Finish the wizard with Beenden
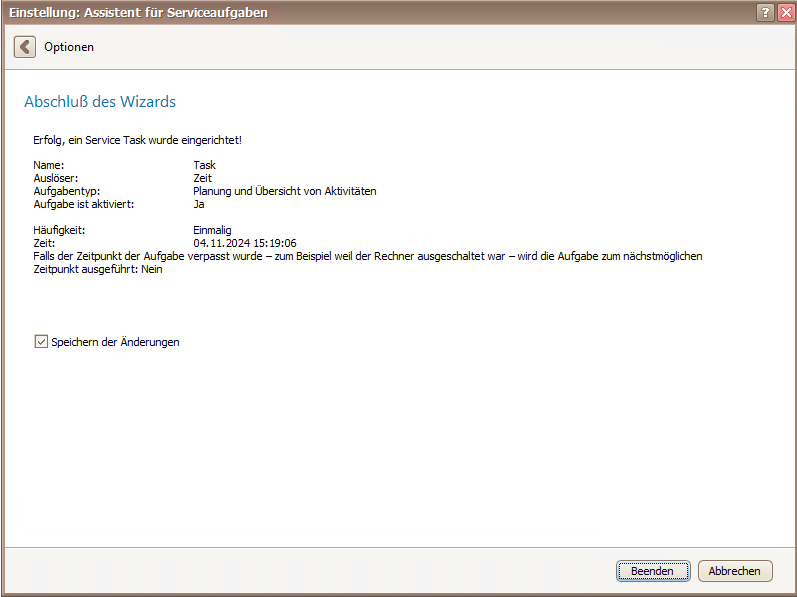Viewport: 797px width, 597px height. (x=653, y=571)
